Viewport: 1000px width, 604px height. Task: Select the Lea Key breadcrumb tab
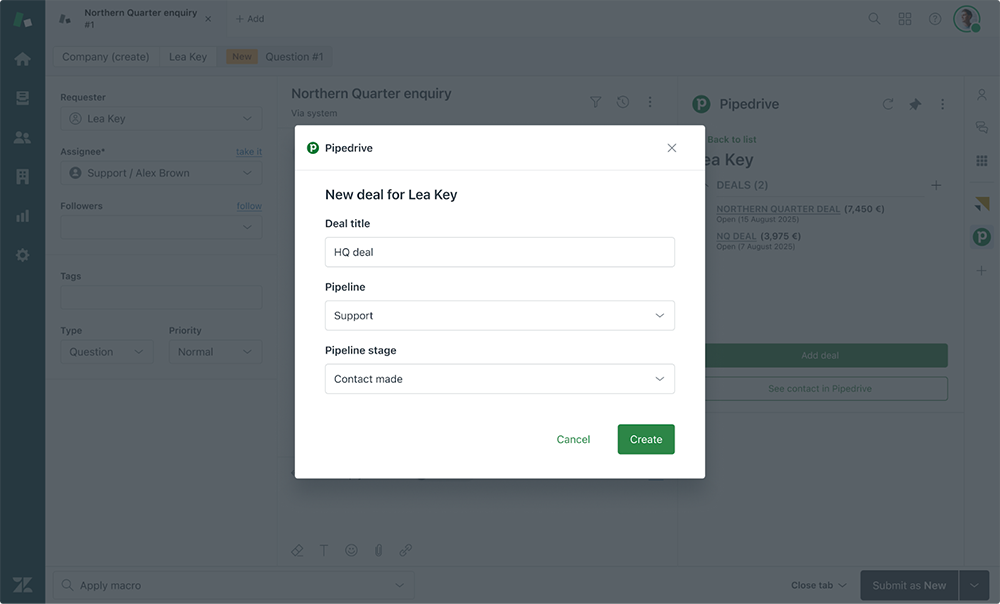pyautogui.click(x=188, y=57)
